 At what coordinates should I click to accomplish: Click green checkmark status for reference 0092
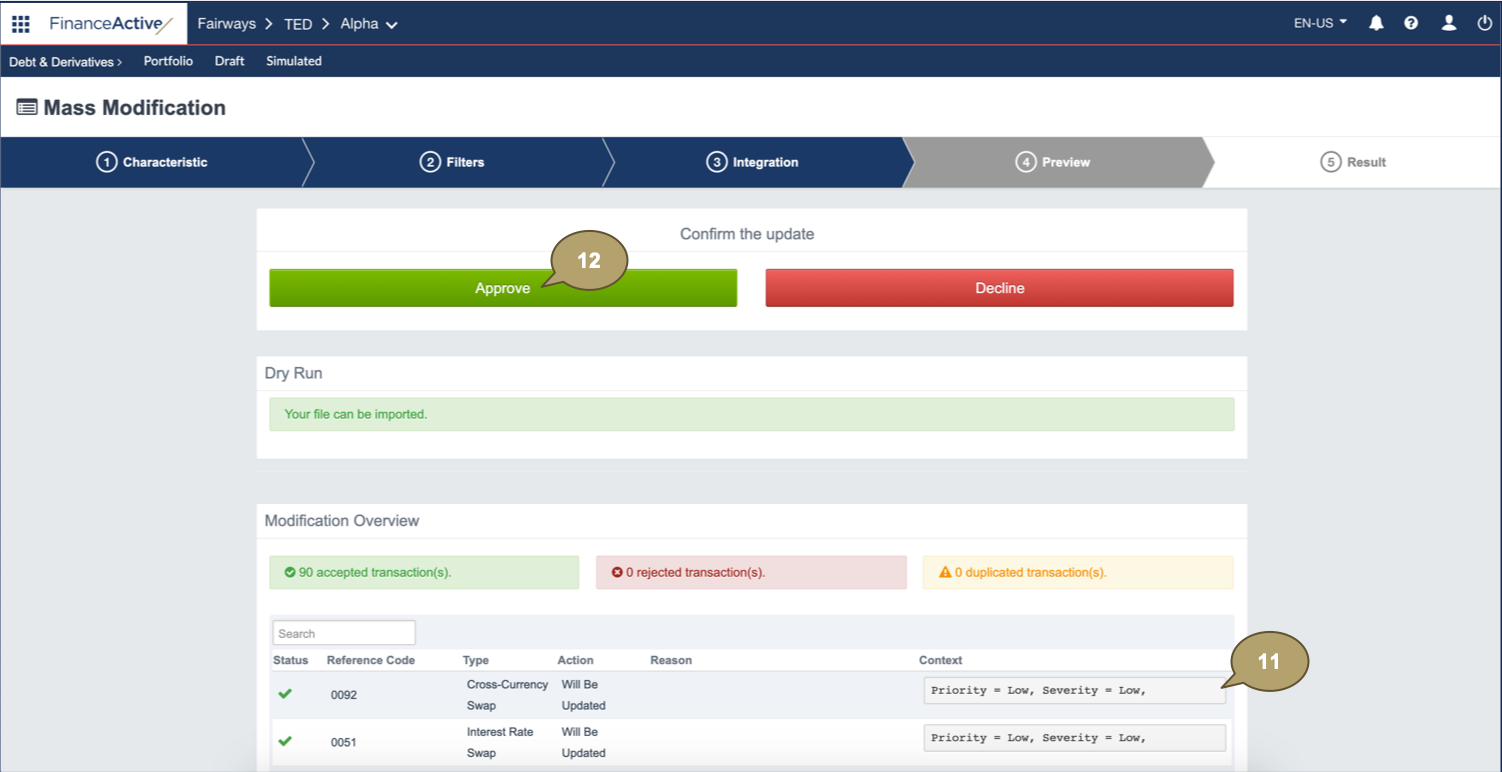point(285,694)
